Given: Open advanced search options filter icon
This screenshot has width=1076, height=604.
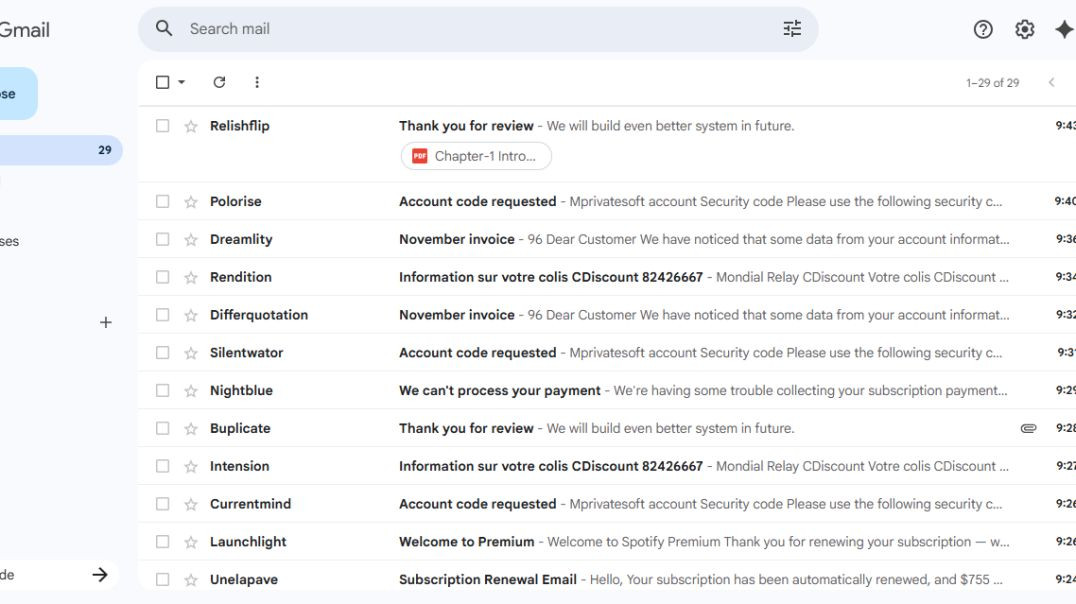Looking at the screenshot, I should pos(792,28).
